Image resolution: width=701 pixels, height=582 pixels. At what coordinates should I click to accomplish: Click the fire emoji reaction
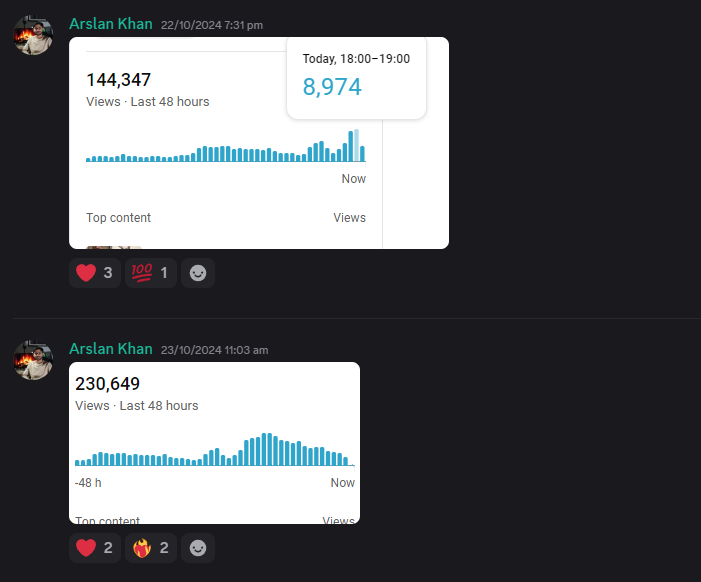151,548
